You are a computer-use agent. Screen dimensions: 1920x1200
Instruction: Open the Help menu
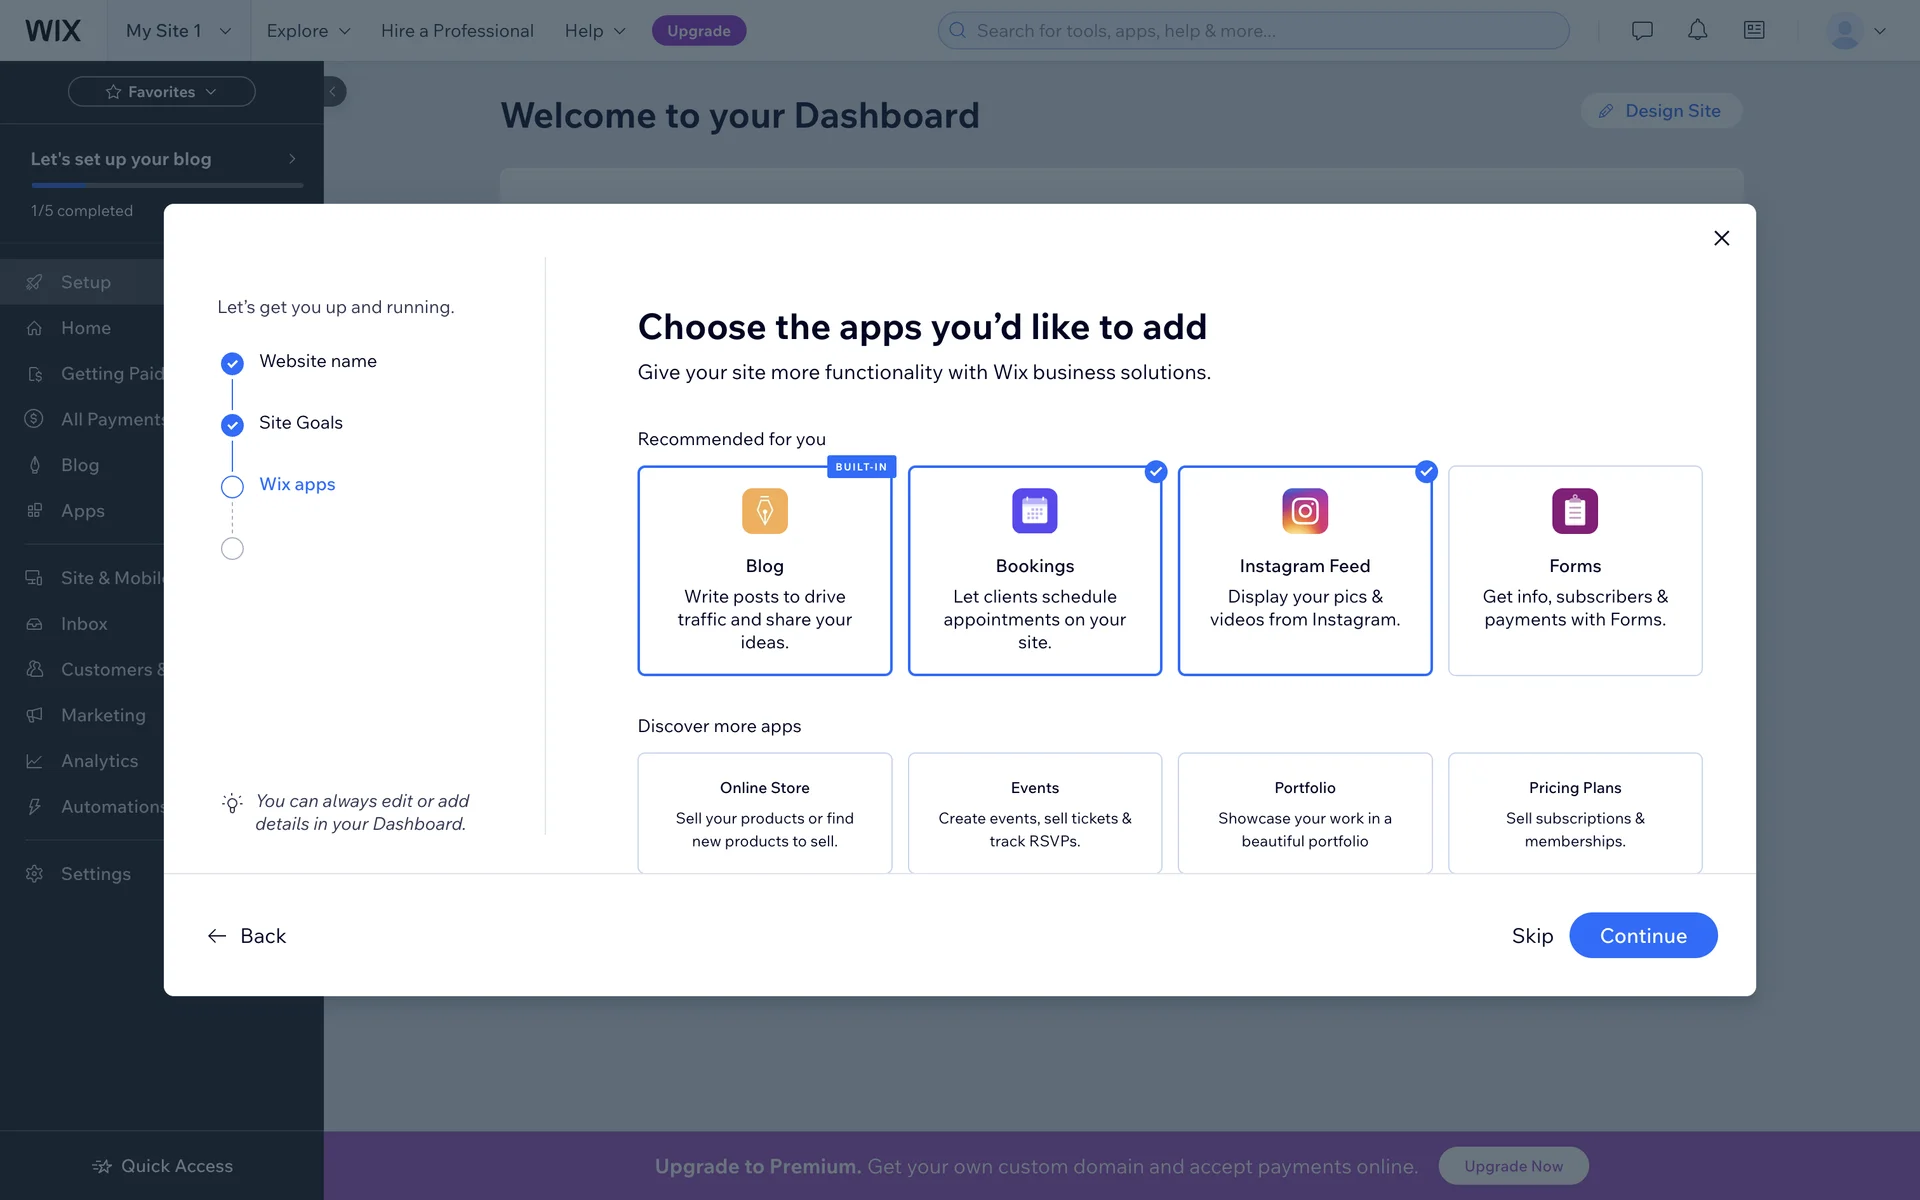594,31
